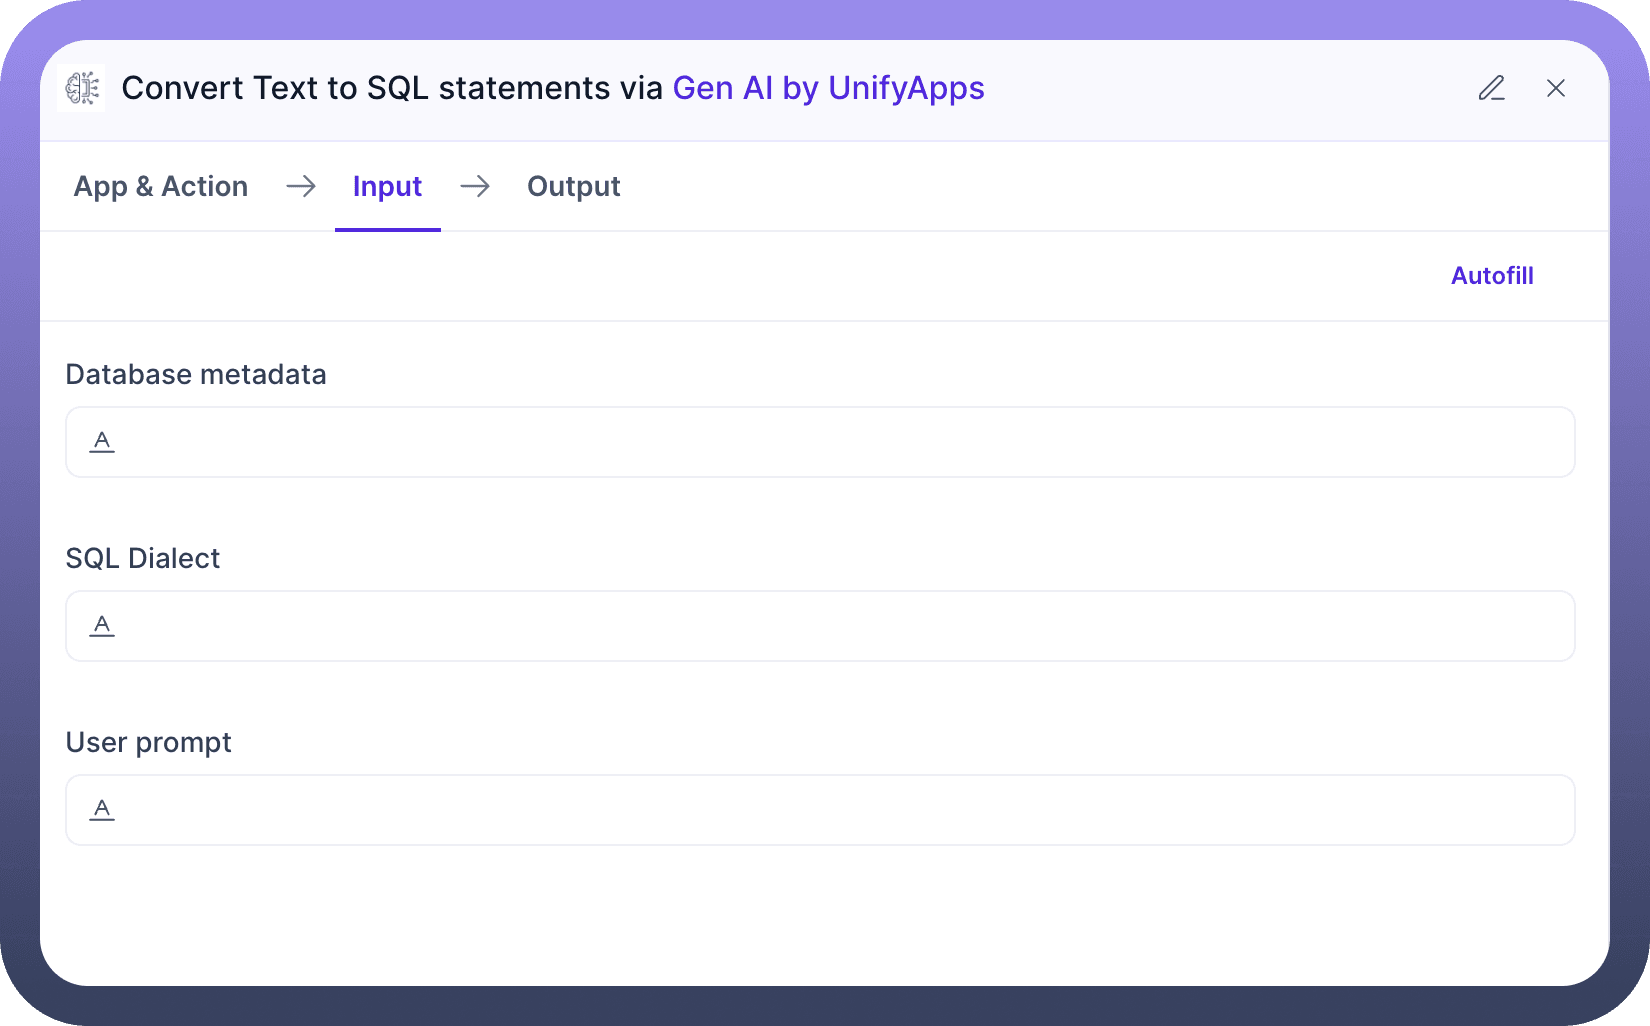1650x1026 pixels.
Task: Go to the Output tab
Action: (x=573, y=186)
